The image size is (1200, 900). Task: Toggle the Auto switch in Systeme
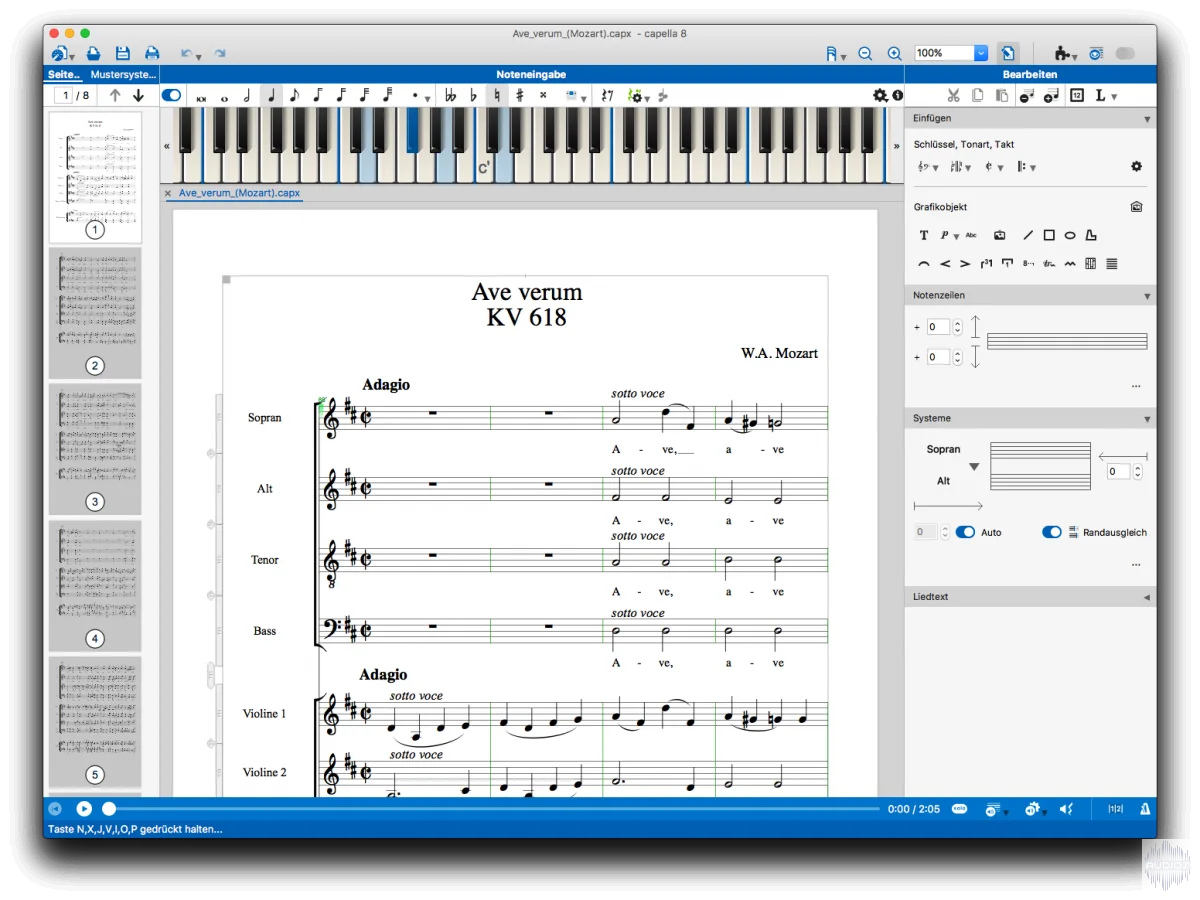coord(965,532)
